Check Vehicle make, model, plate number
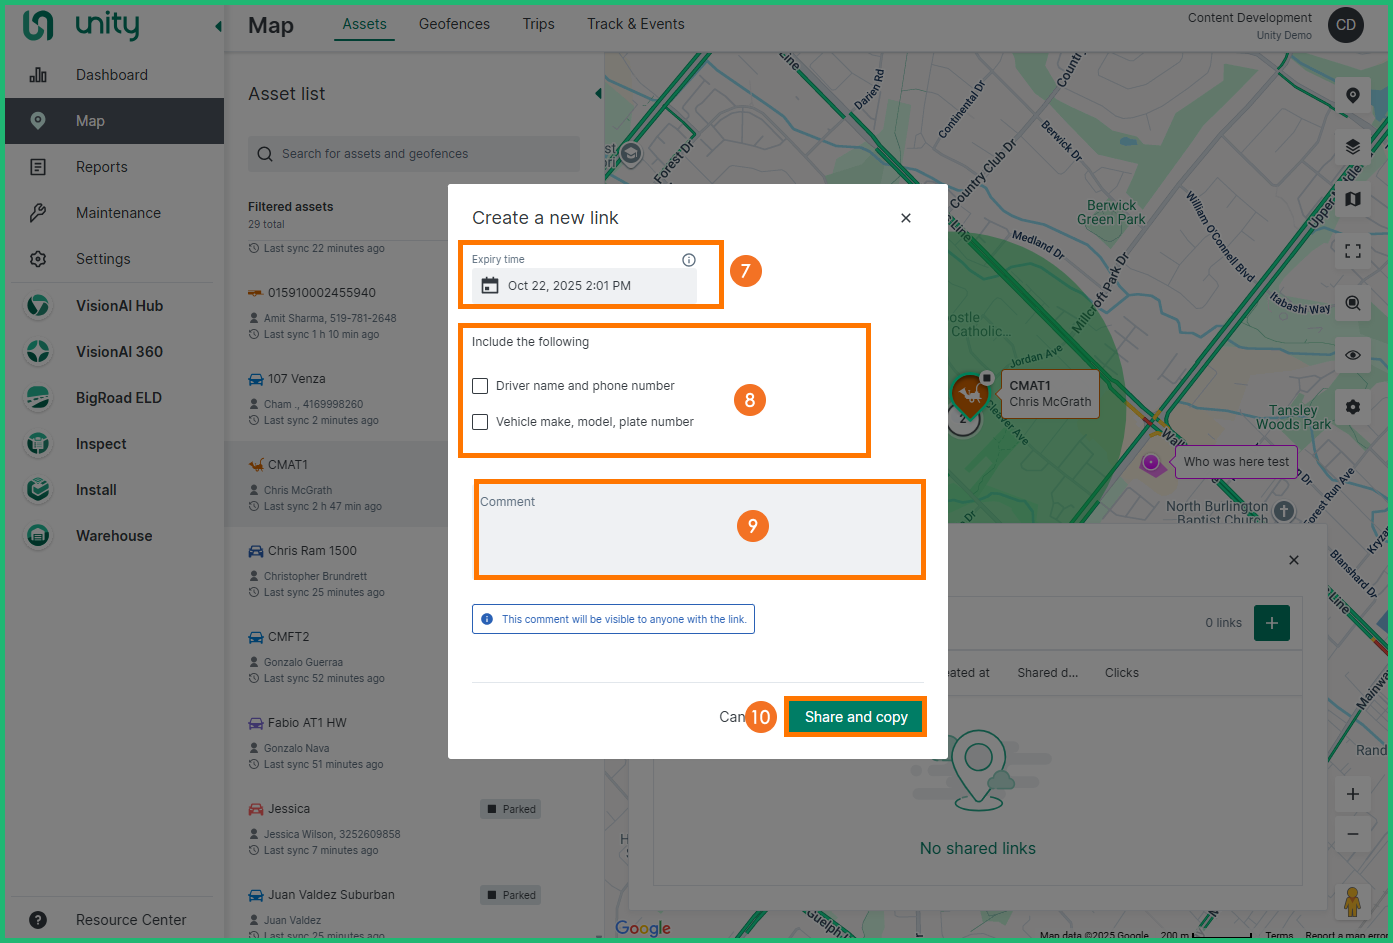The image size is (1393, 943). pyautogui.click(x=480, y=422)
